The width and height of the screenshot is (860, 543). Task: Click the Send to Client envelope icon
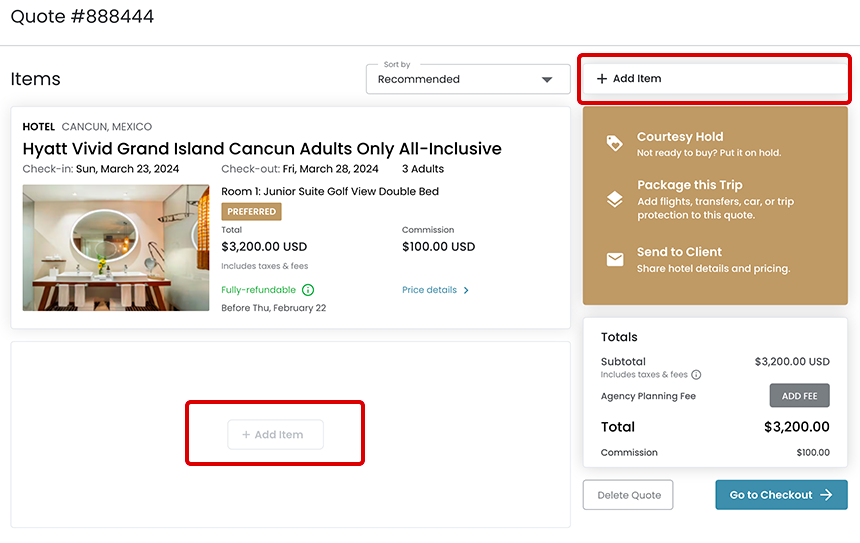coord(614,260)
